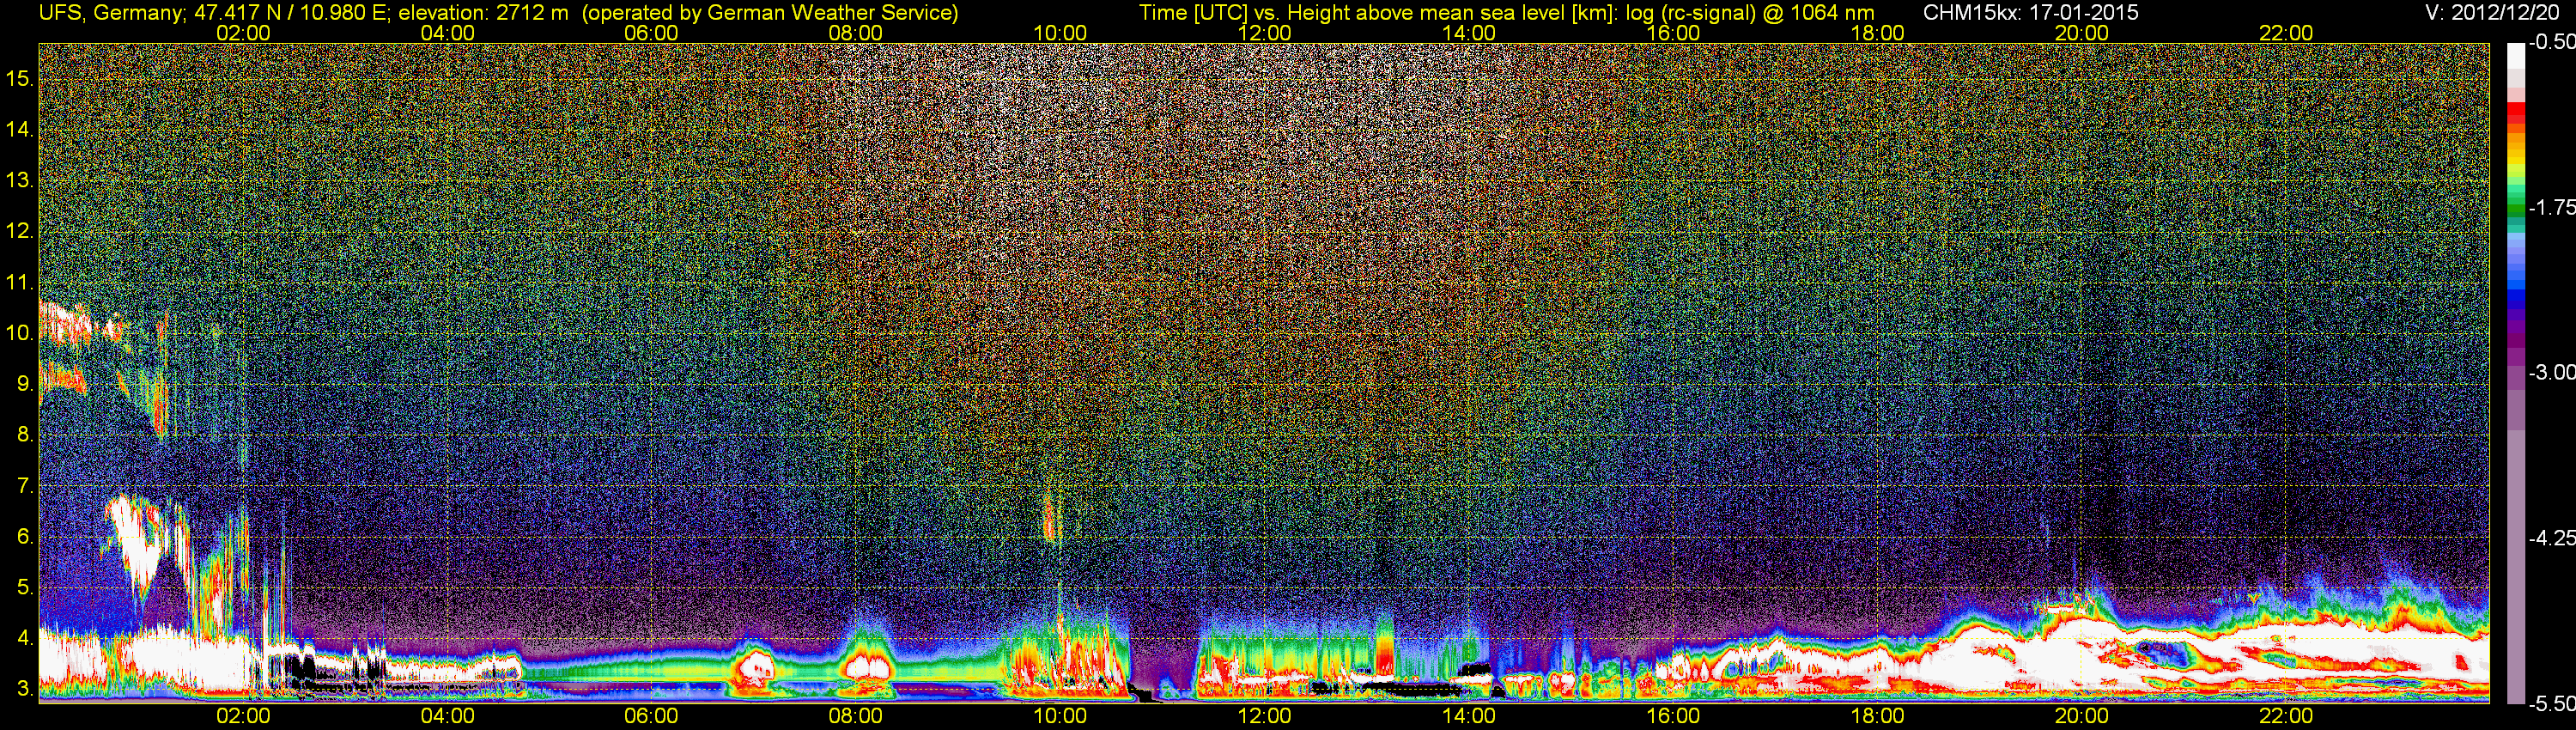Click the color scale value "-3.00"
The height and width of the screenshot is (730, 2576).
coord(2551,372)
